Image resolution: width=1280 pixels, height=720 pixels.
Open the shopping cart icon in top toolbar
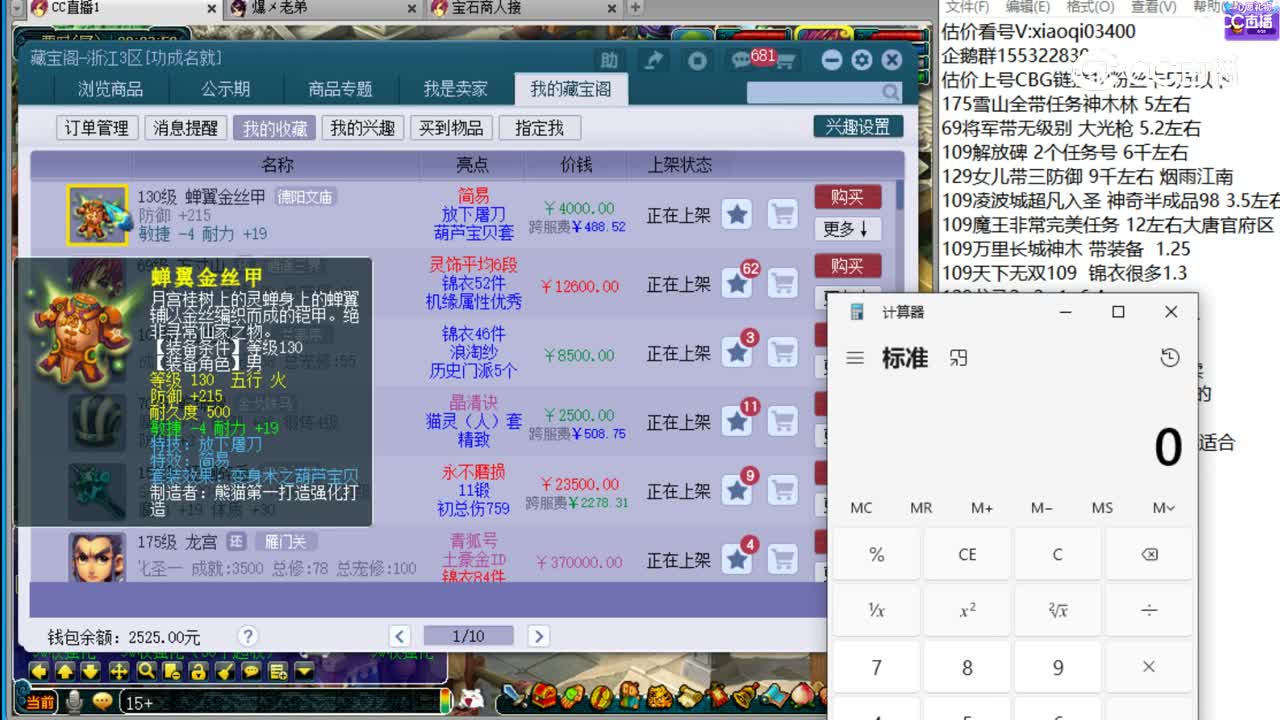[787, 62]
